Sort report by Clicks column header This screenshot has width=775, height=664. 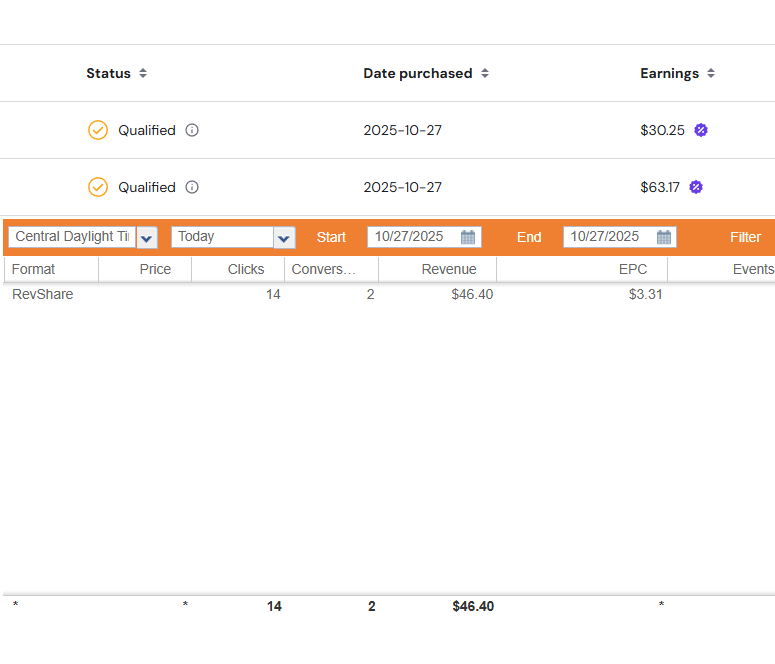pyautogui.click(x=246, y=269)
